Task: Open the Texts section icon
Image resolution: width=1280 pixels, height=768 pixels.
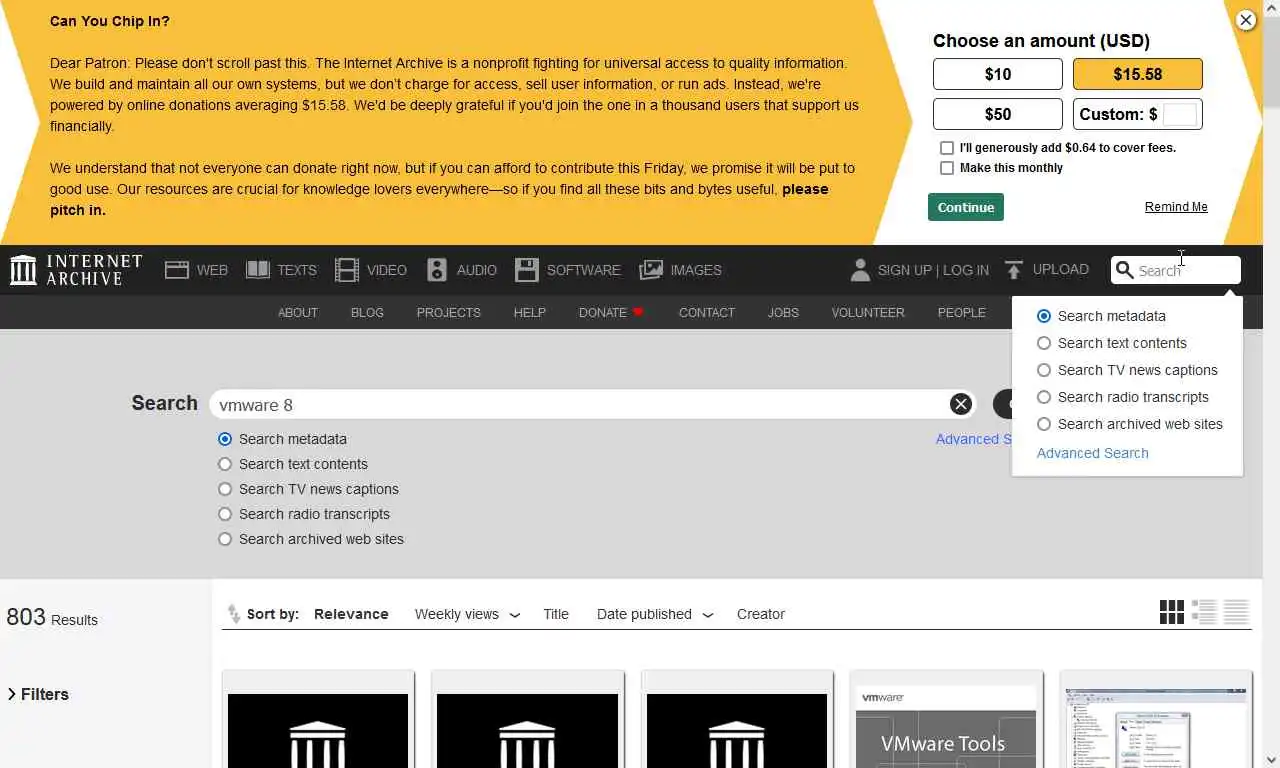Action: [x=258, y=270]
